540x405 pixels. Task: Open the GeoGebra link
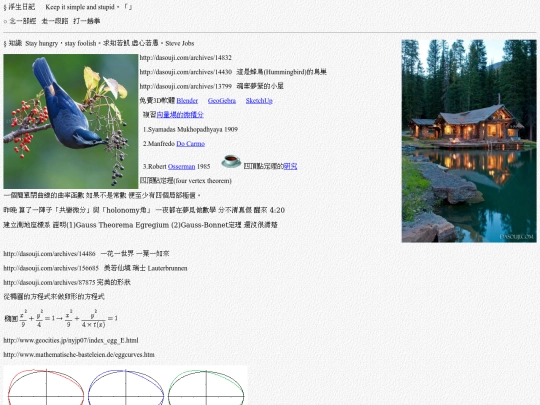tap(222, 101)
